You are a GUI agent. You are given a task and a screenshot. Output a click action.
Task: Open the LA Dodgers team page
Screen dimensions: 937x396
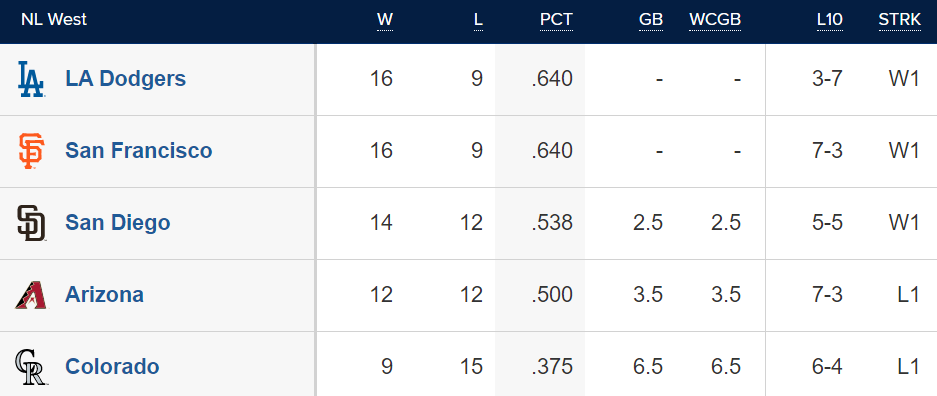pyautogui.click(x=125, y=79)
